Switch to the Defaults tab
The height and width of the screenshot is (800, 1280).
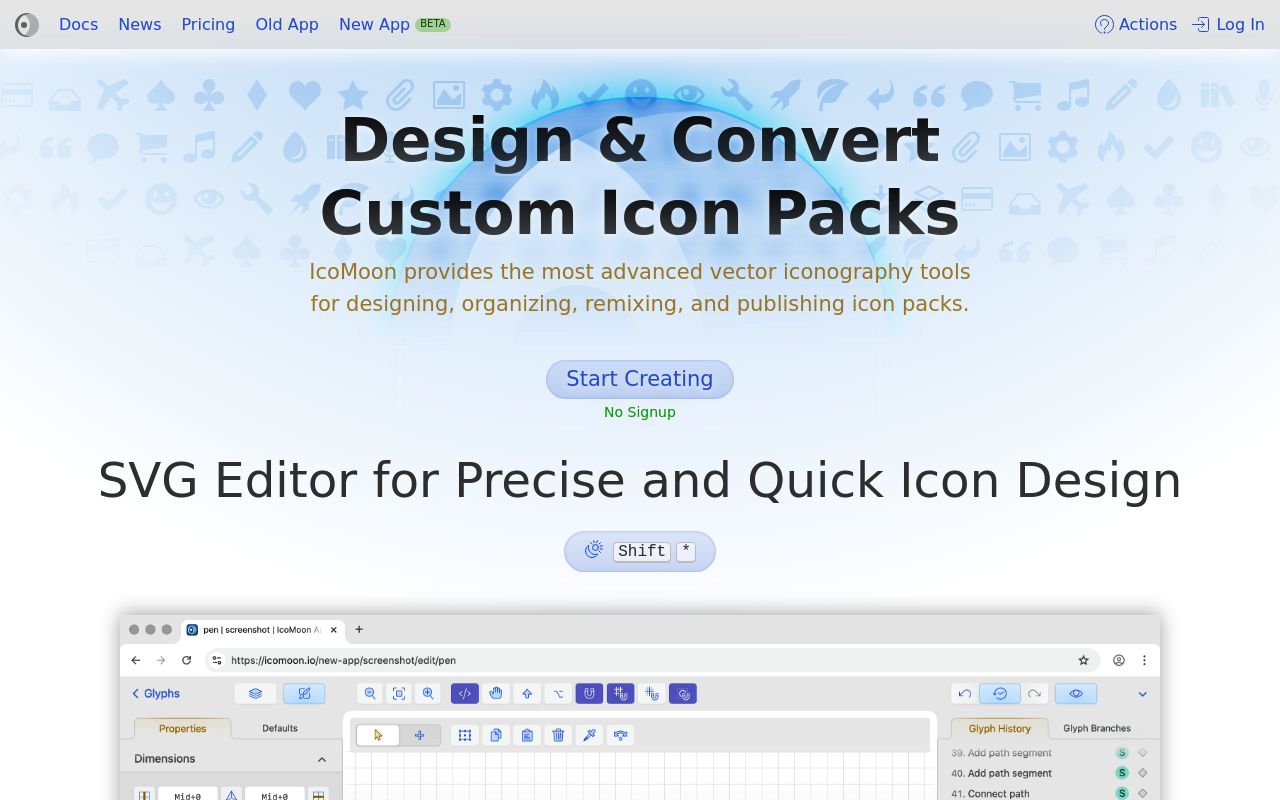point(279,728)
